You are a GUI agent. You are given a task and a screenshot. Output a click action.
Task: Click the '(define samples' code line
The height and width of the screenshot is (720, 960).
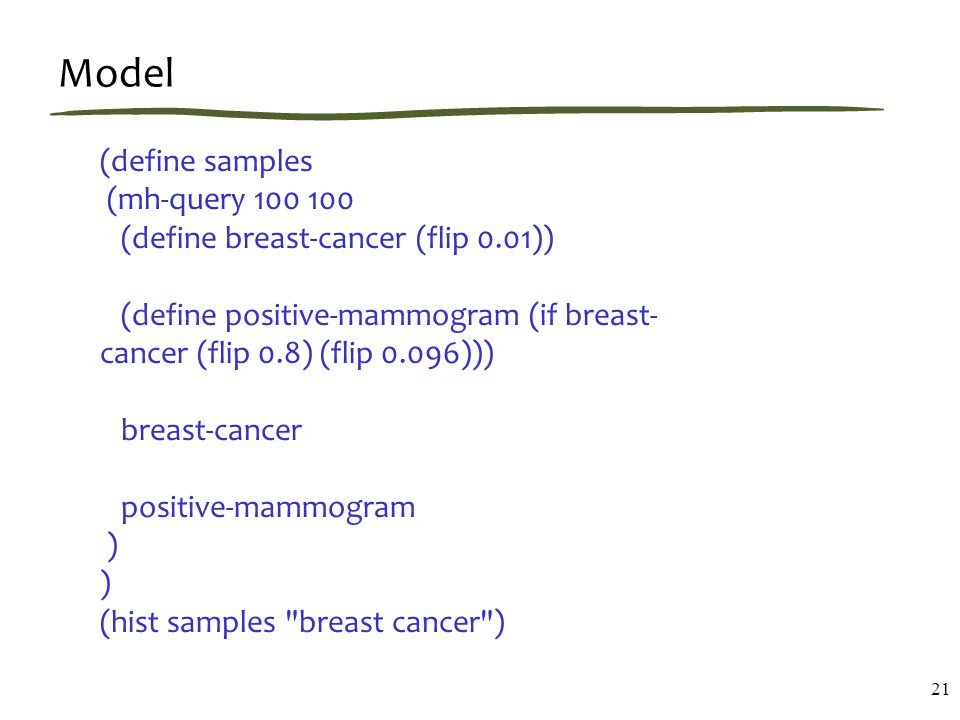click(x=206, y=162)
